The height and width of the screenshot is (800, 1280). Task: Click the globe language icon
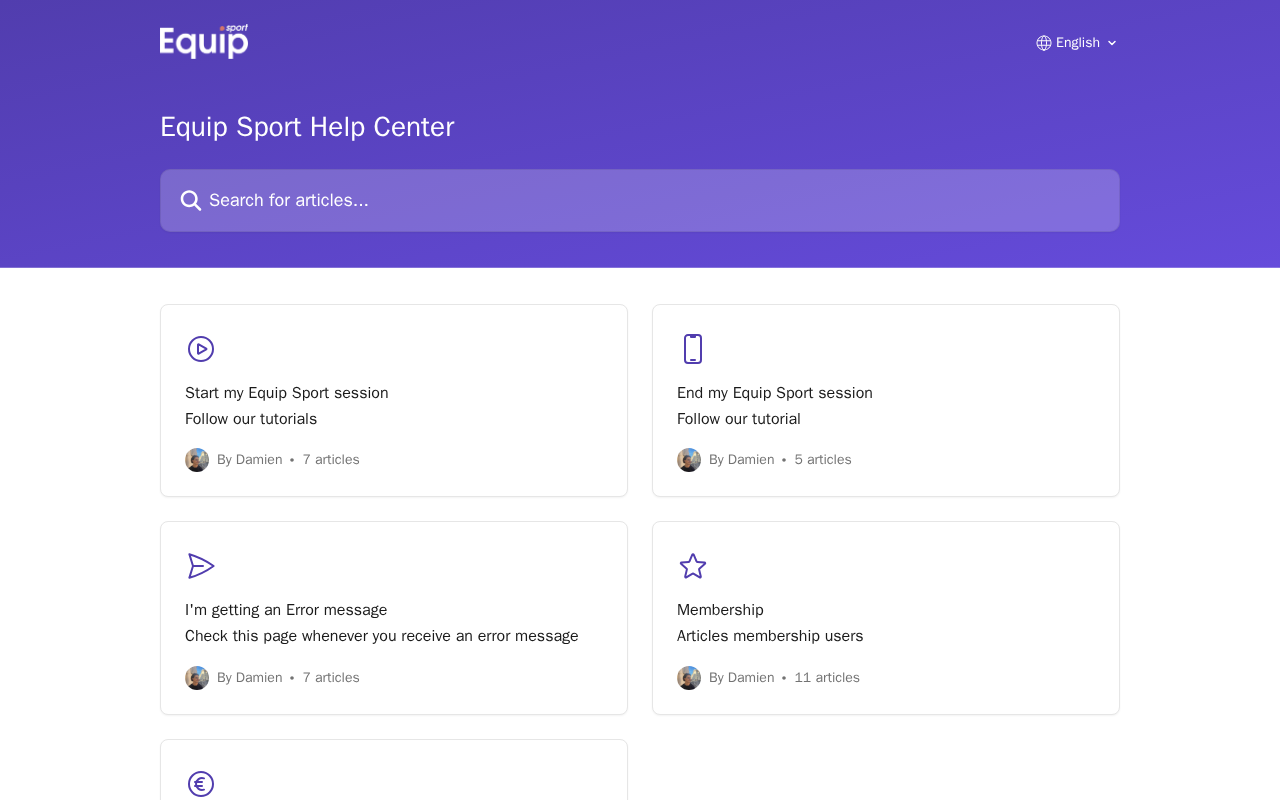point(1044,43)
